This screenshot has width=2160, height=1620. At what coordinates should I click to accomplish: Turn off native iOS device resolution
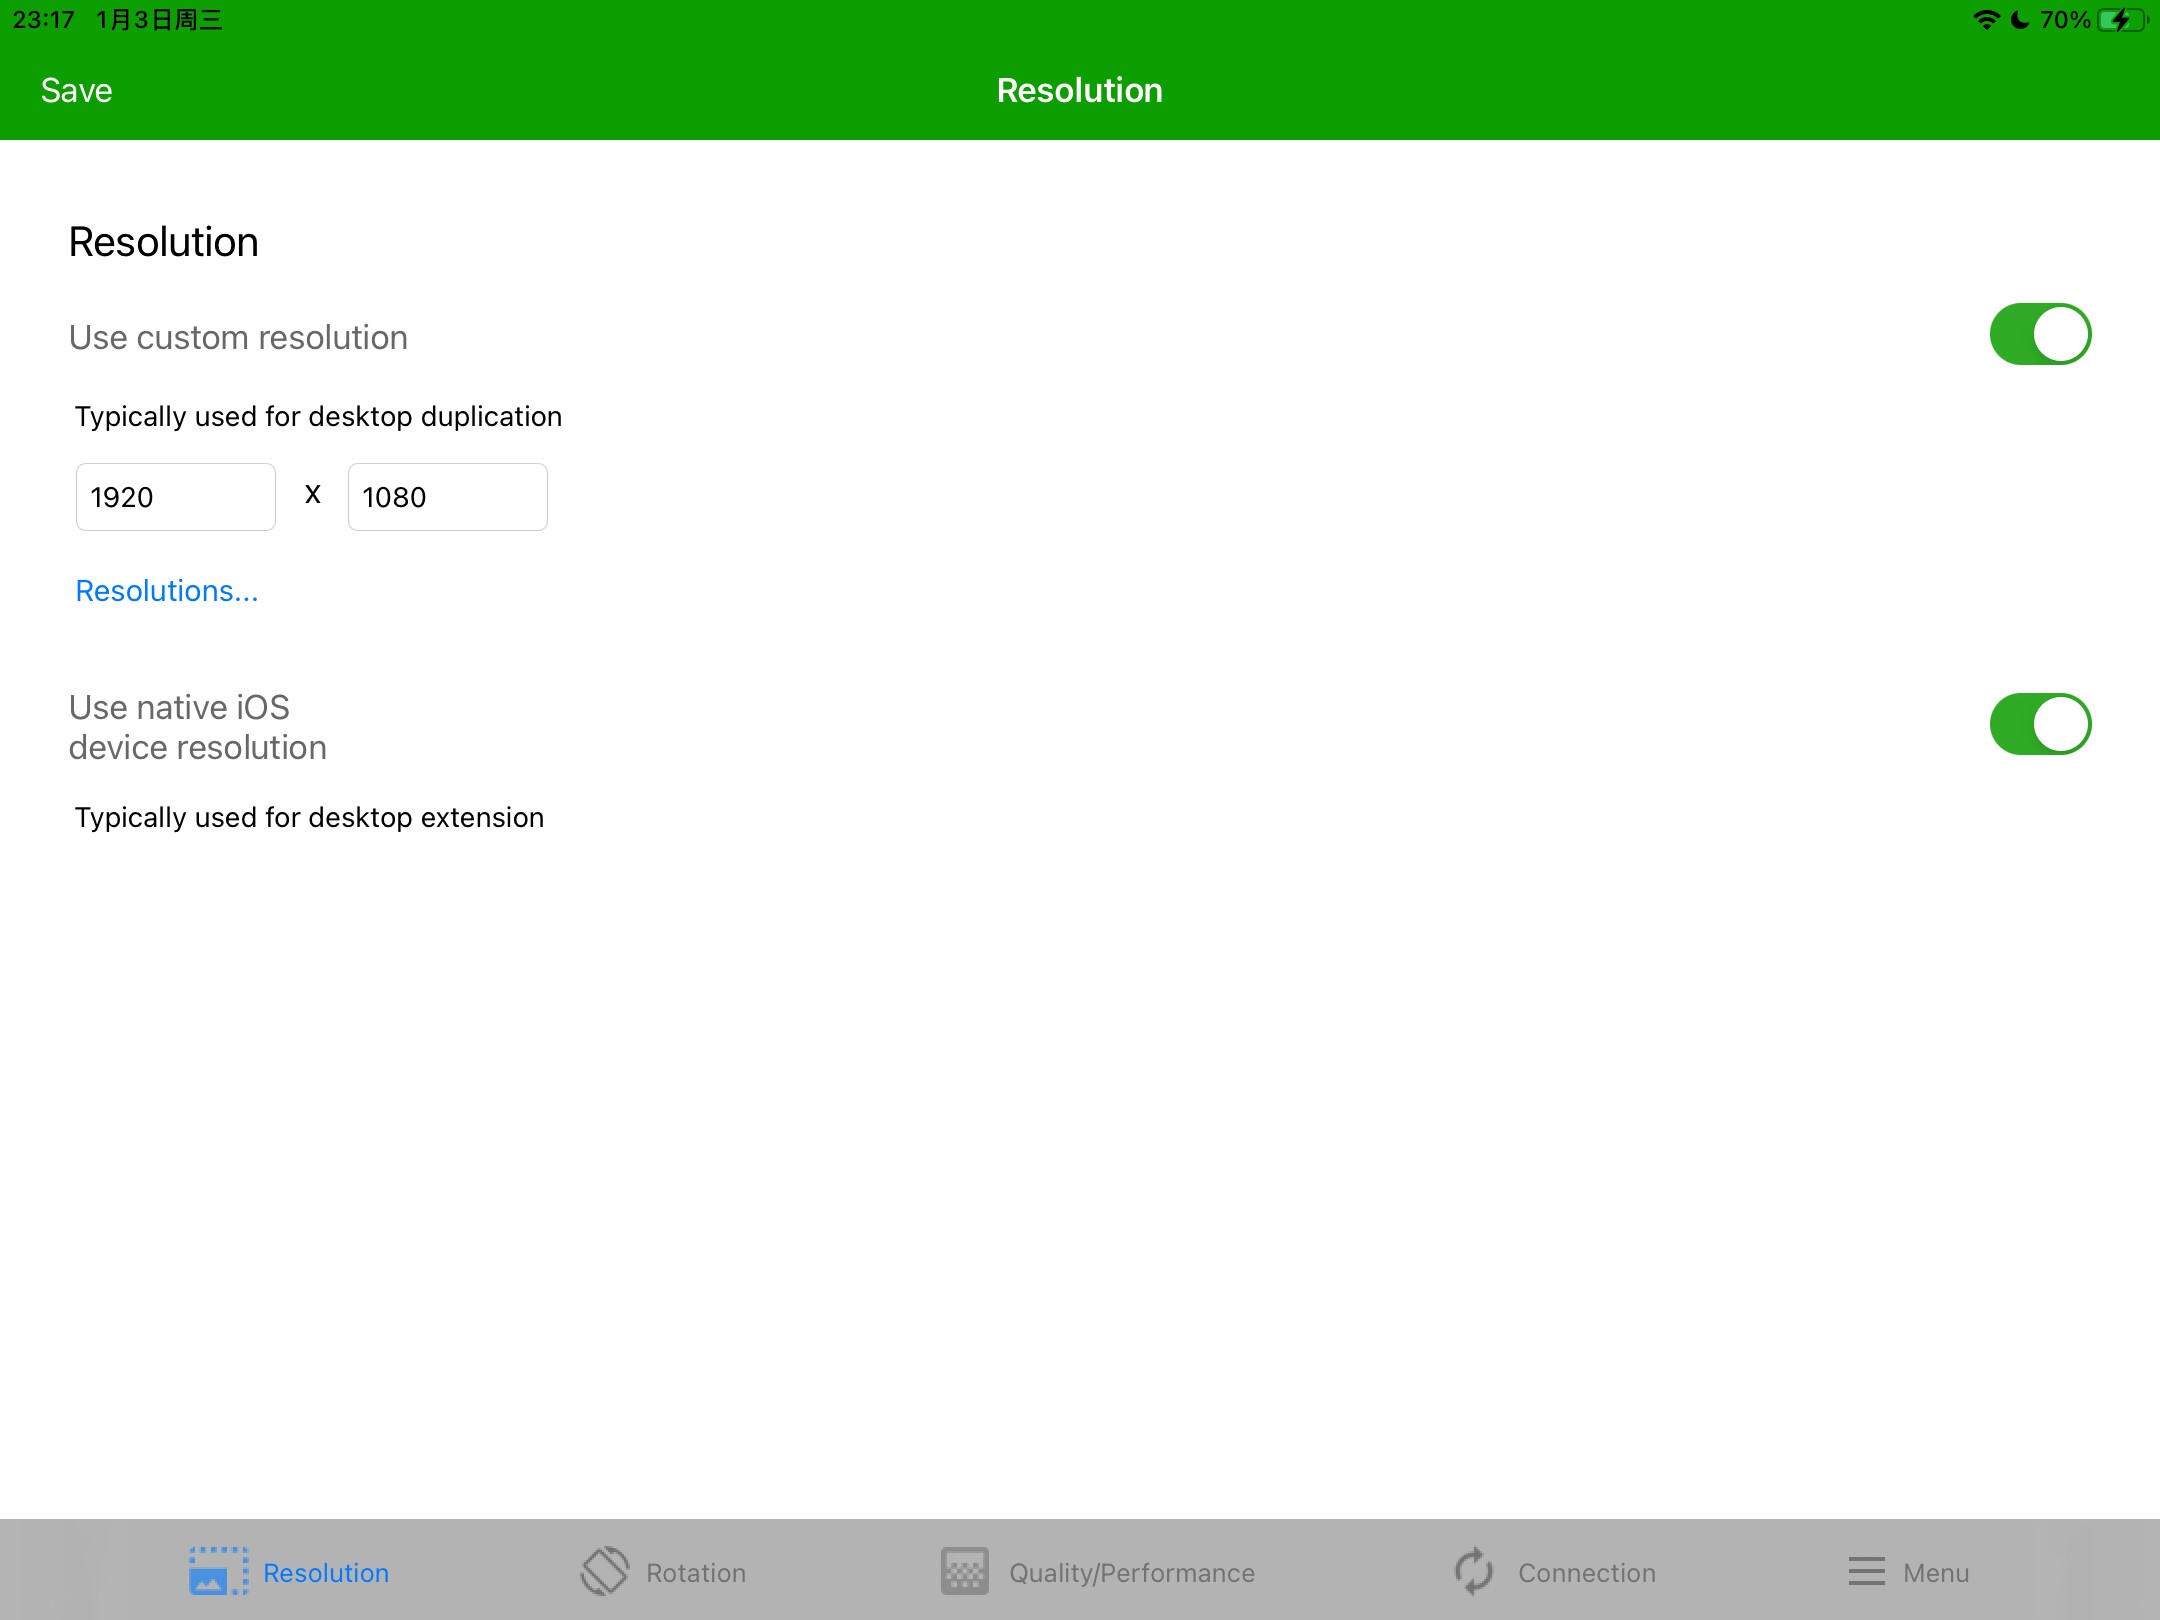coord(2039,724)
